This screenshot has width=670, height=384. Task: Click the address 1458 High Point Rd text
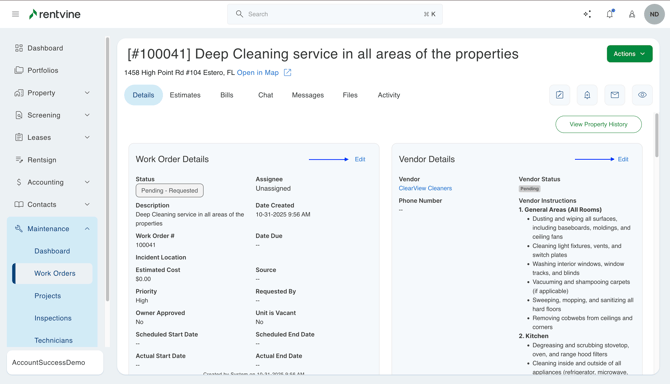click(x=179, y=73)
